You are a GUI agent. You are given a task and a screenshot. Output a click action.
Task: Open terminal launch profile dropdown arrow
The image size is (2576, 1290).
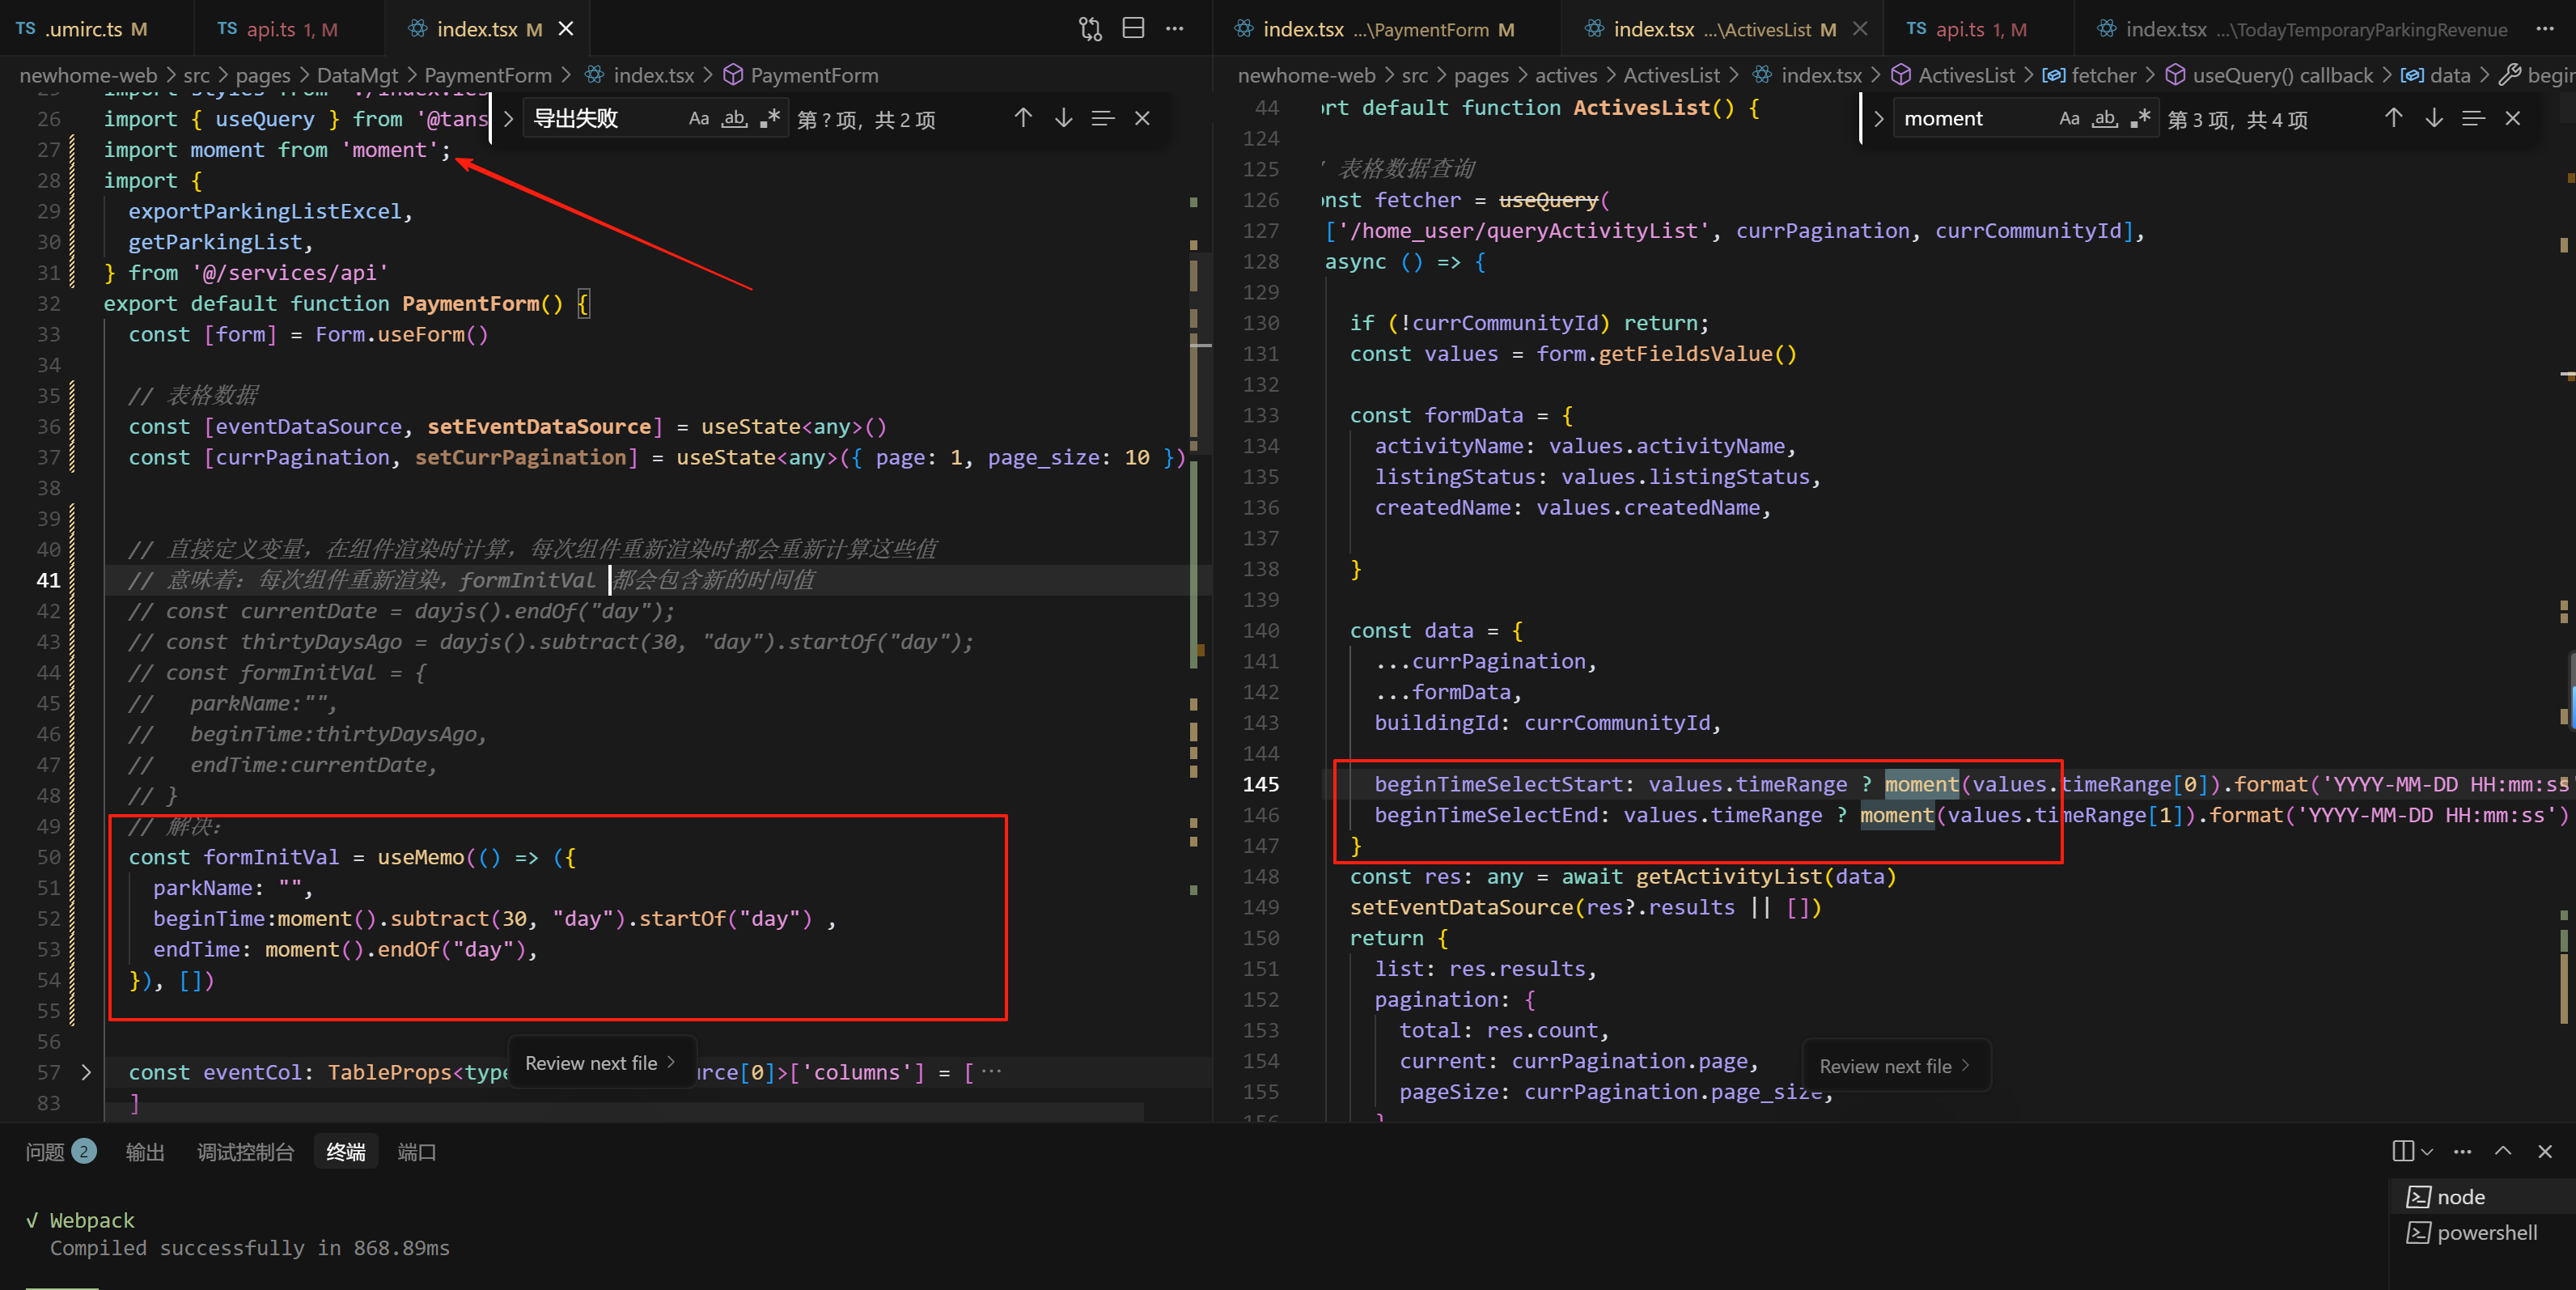point(2427,1152)
